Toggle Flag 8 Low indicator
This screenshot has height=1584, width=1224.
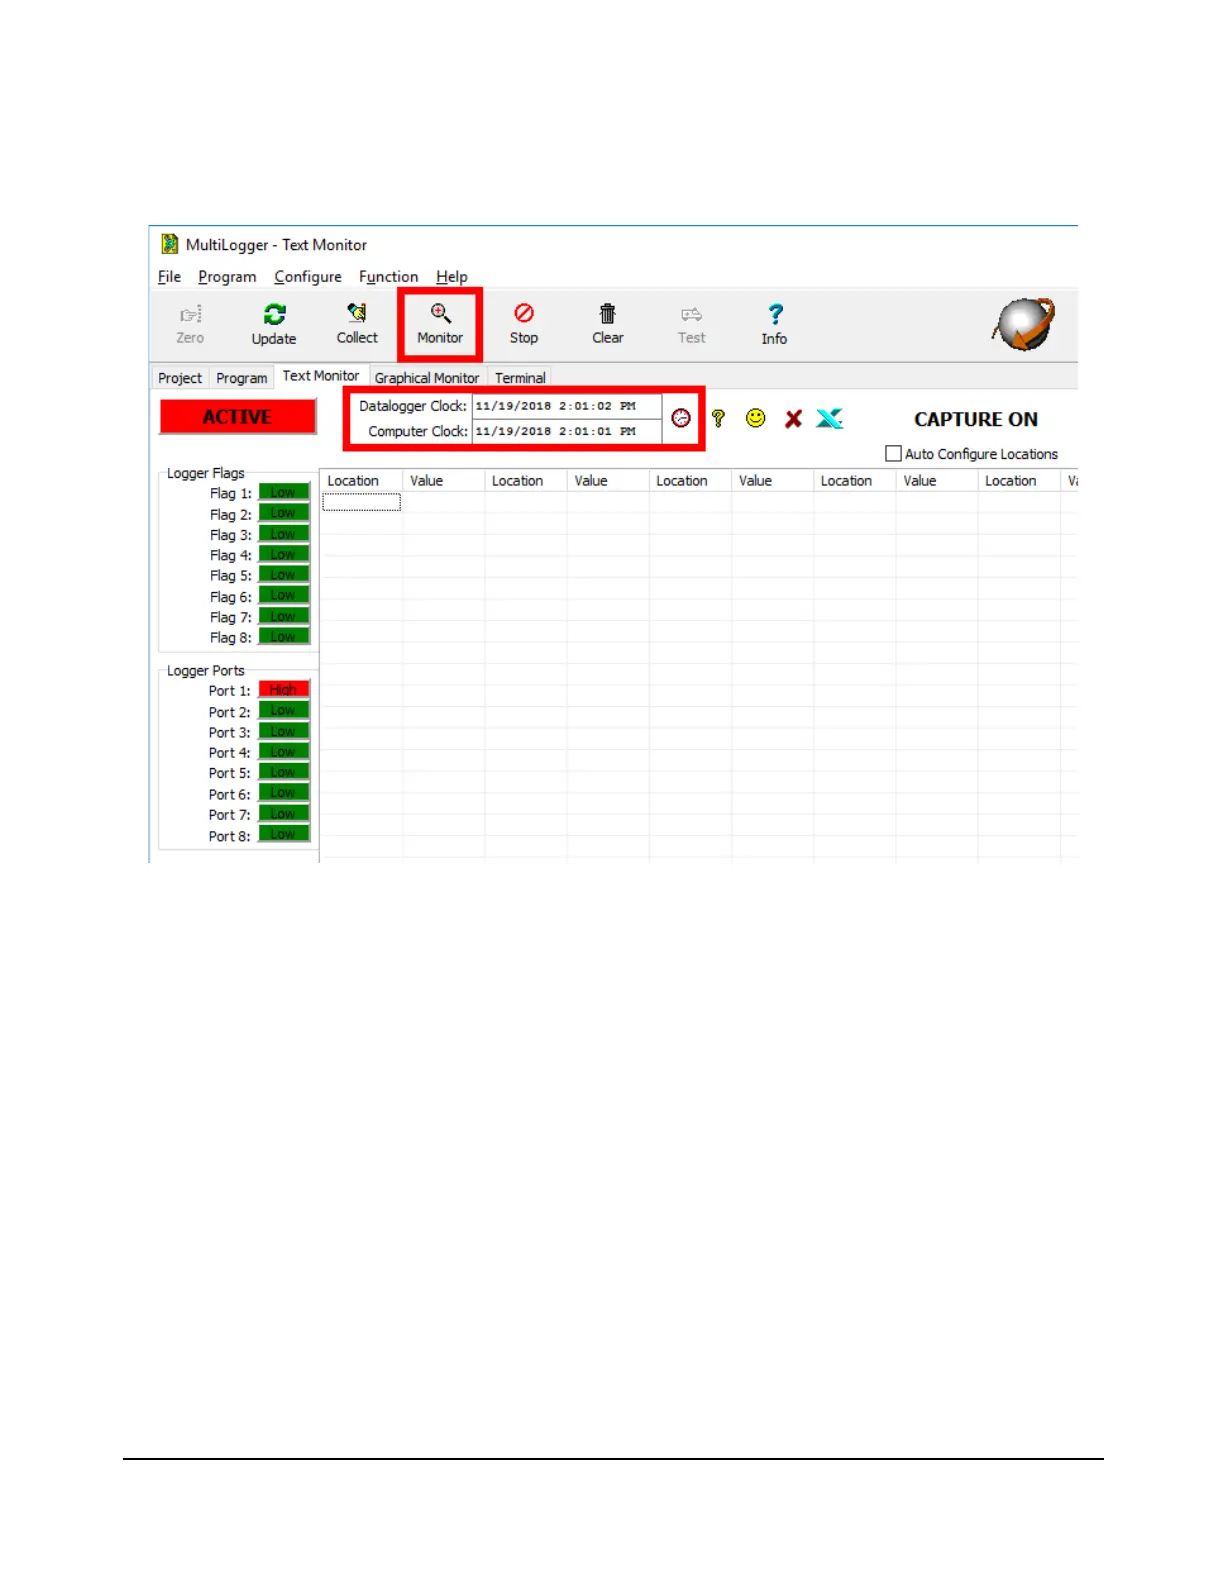tap(284, 637)
